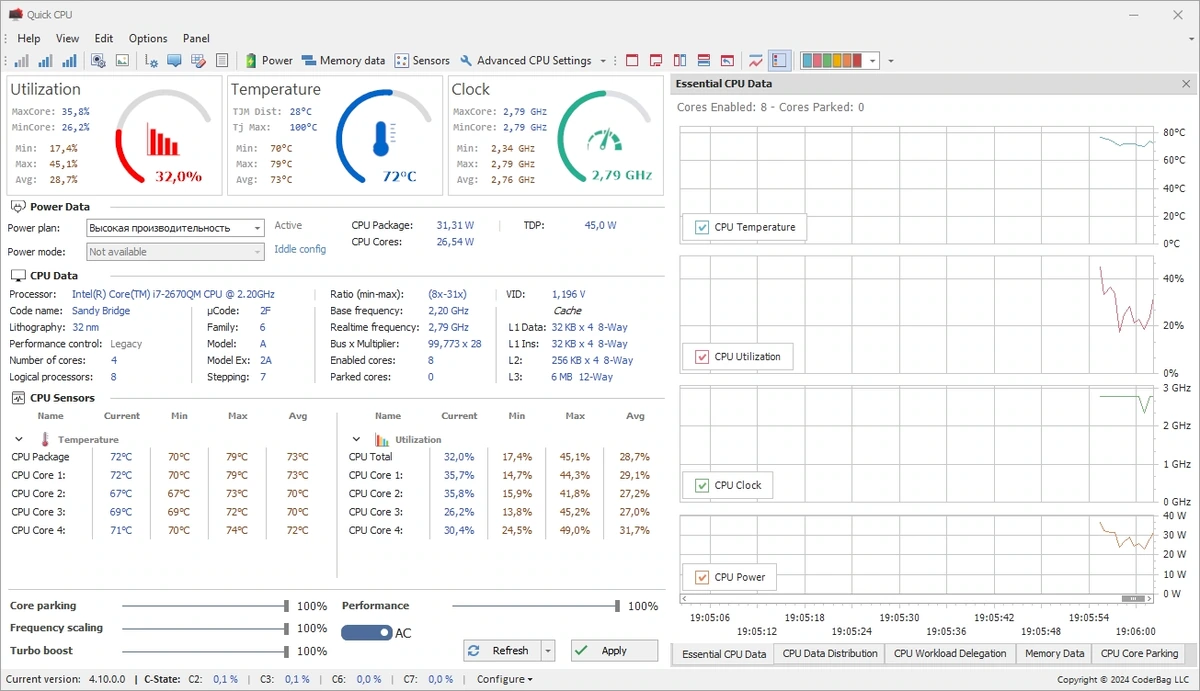The width and height of the screenshot is (1200, 691).
Task: Click the screen-with-gear toolbar icon
Action: tap(99, 61)
